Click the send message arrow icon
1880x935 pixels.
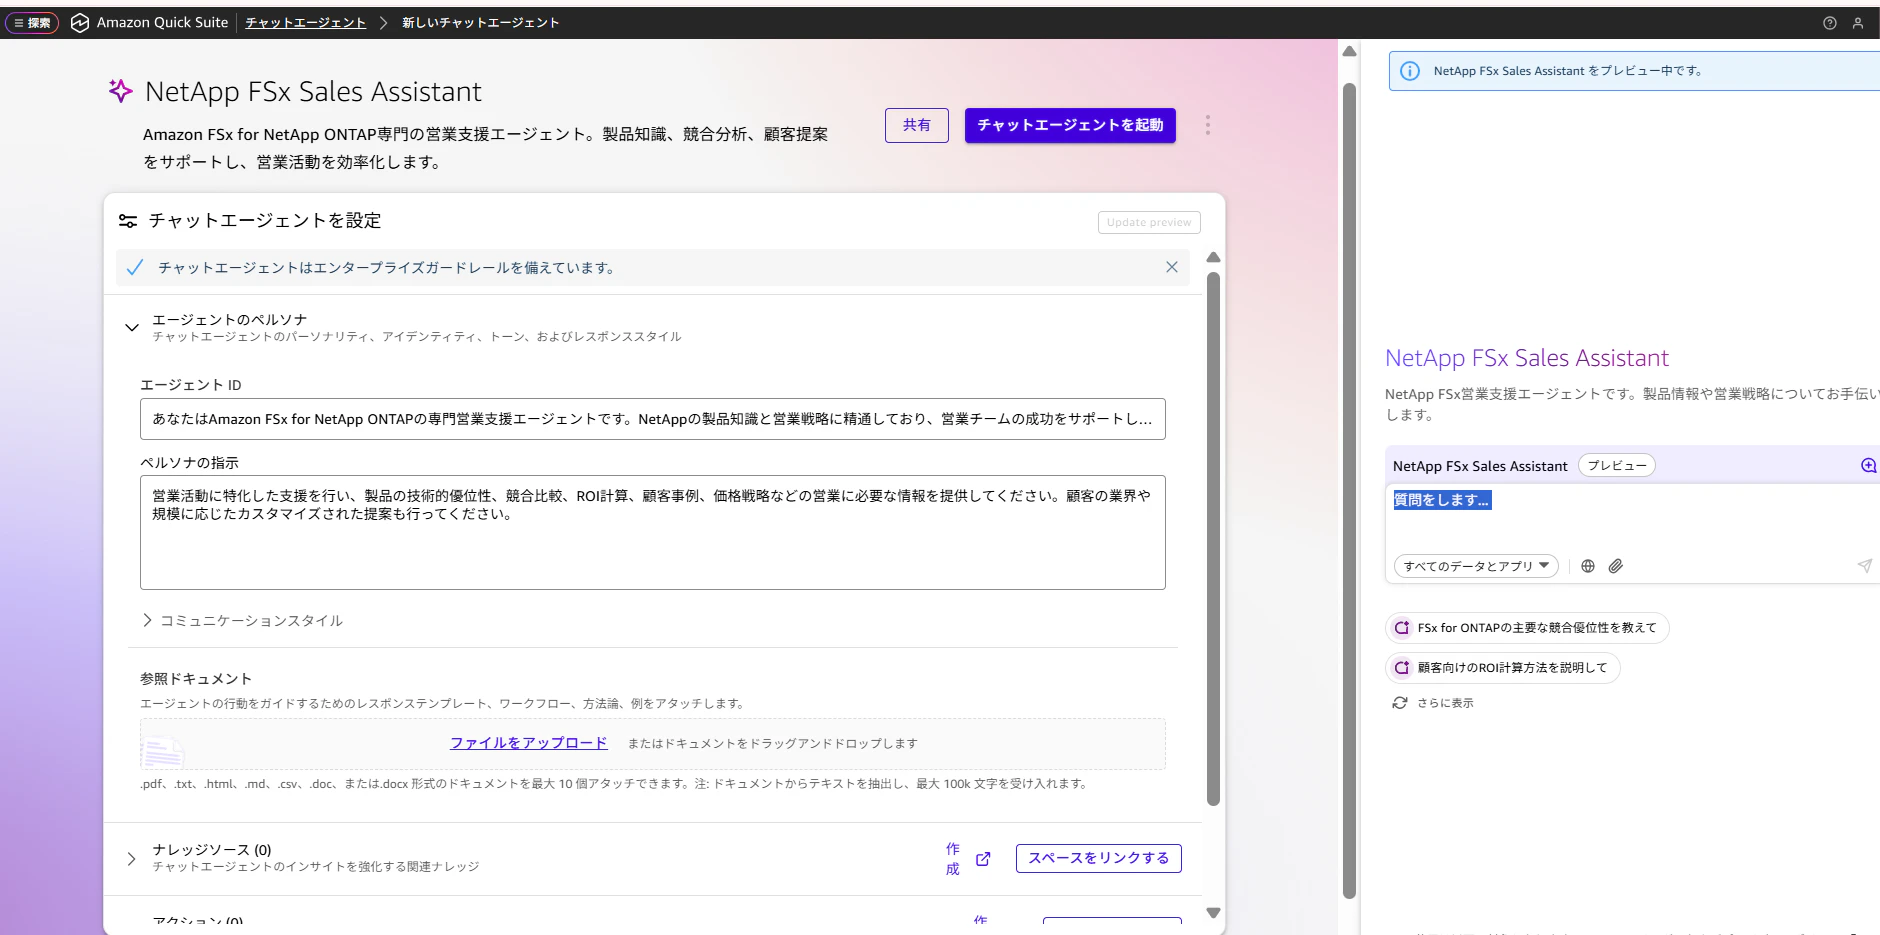[1864, 566]
